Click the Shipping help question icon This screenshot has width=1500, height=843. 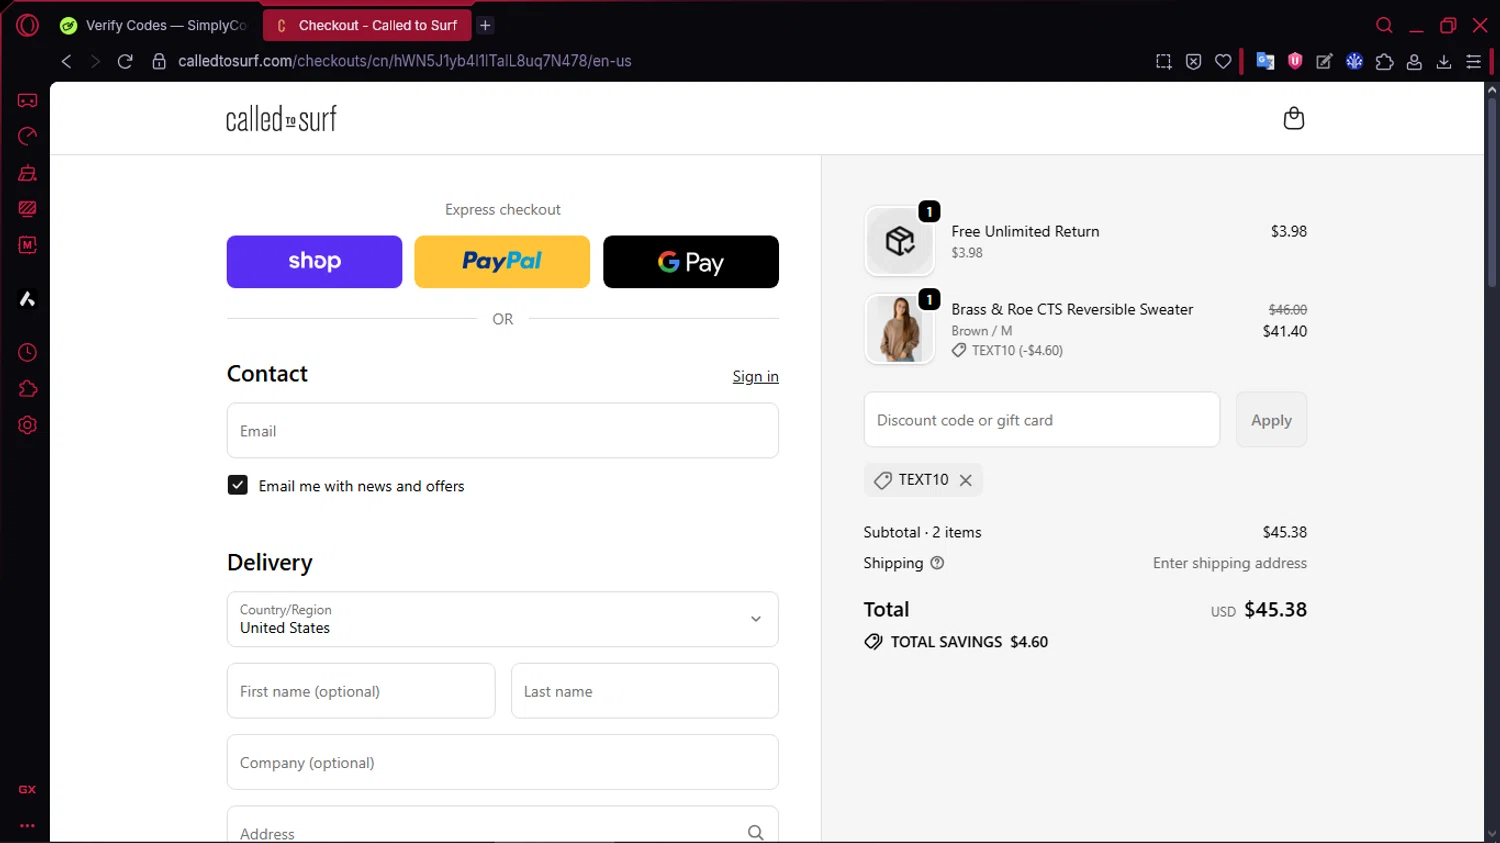pyautogui.click(x=937, y=563)
